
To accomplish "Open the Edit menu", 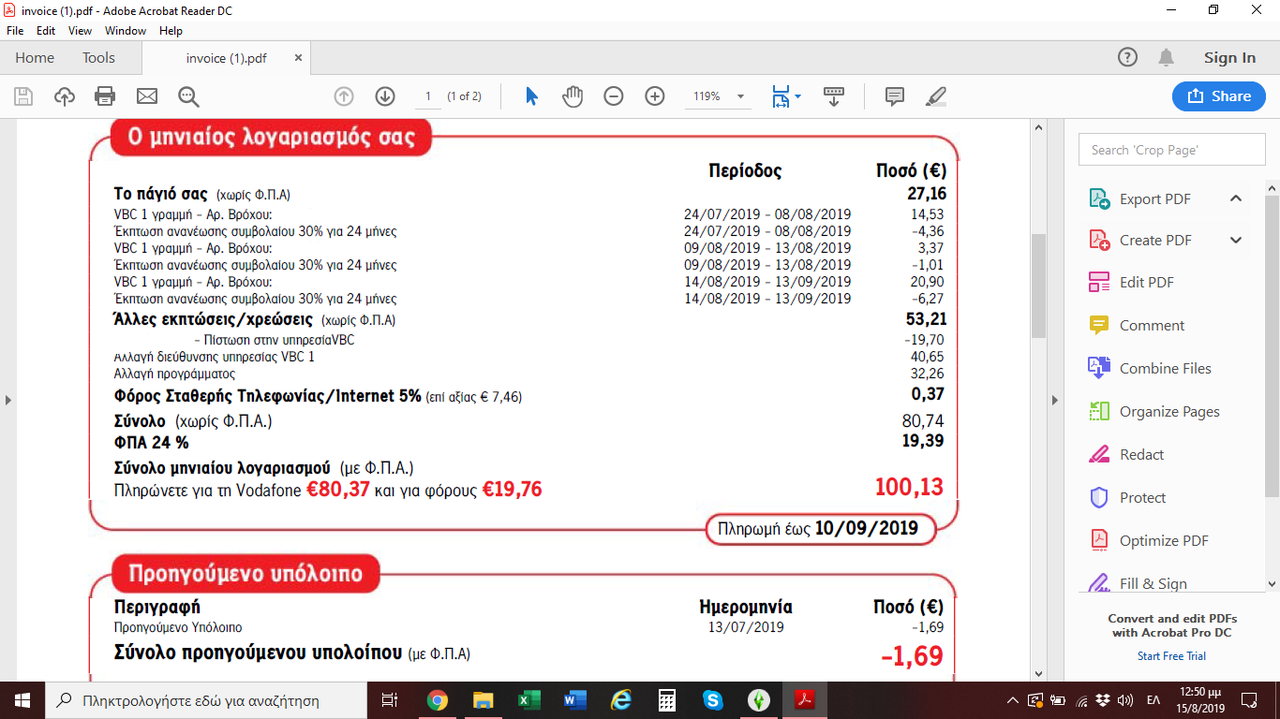I will [46, 31].
